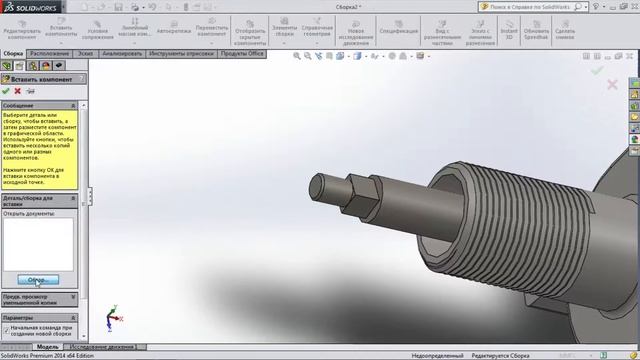640x360 pixels.
Task: Expand Предв. просмотр уменьшенной копии section
Action: [x=73, y=297]
